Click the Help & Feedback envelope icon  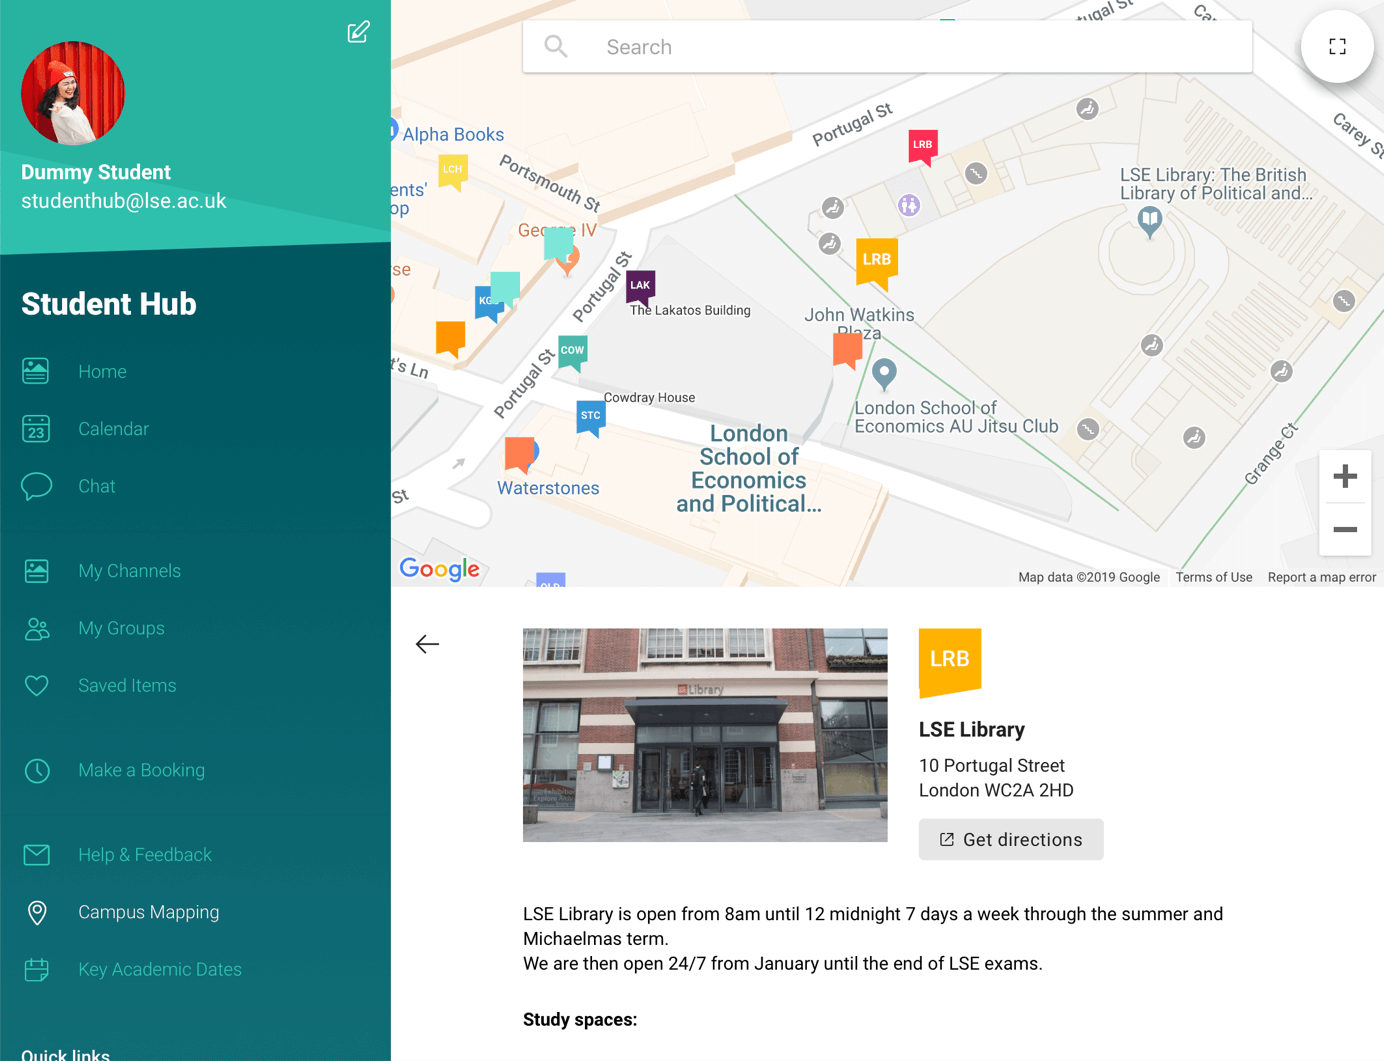coord(36,855)
